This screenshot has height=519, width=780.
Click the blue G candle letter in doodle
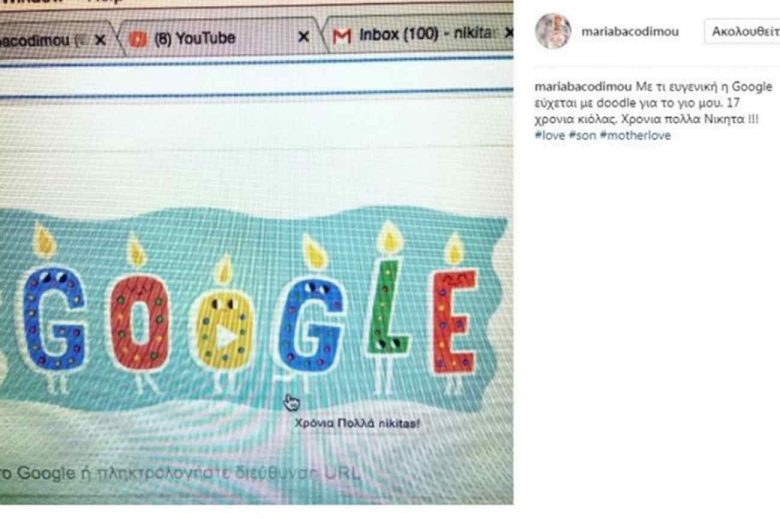click(54, 318)
